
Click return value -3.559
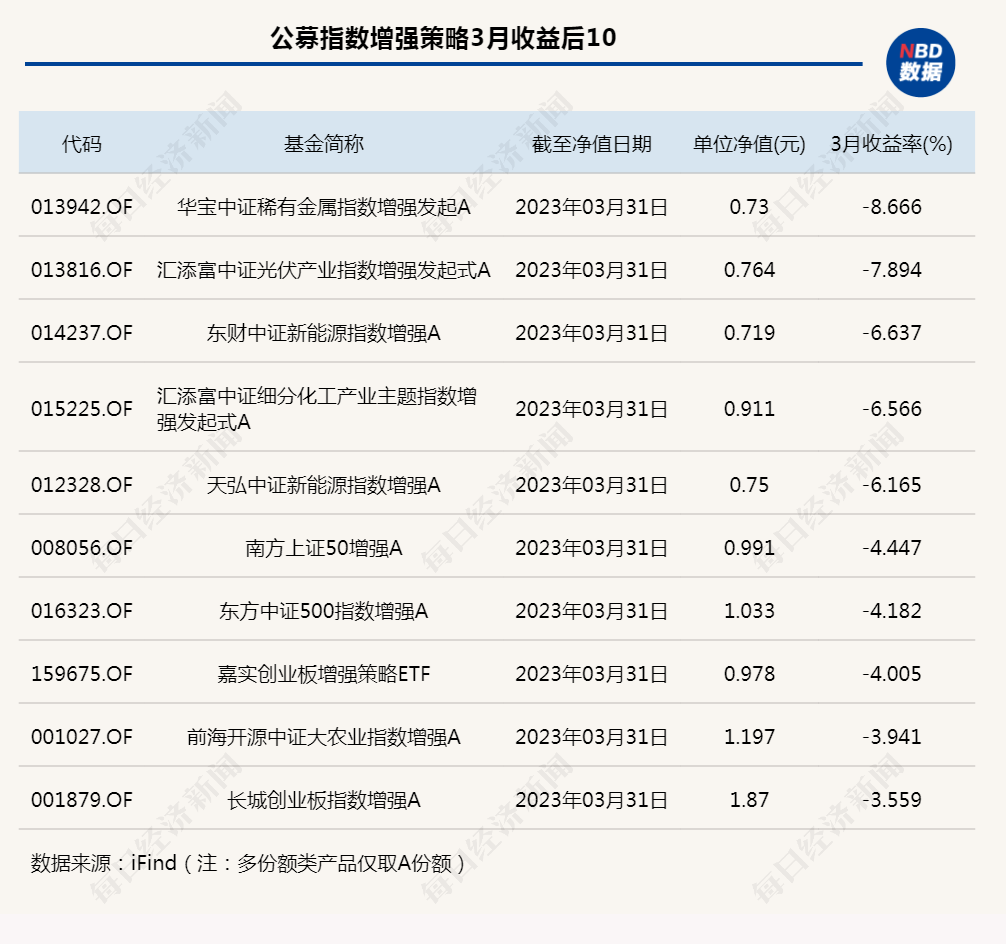pos(892,799)
